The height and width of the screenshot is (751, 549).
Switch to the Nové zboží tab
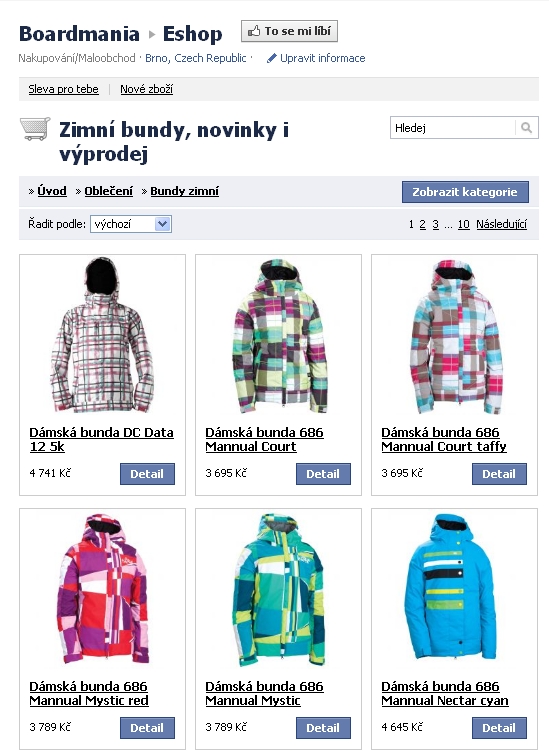[147, 89]
